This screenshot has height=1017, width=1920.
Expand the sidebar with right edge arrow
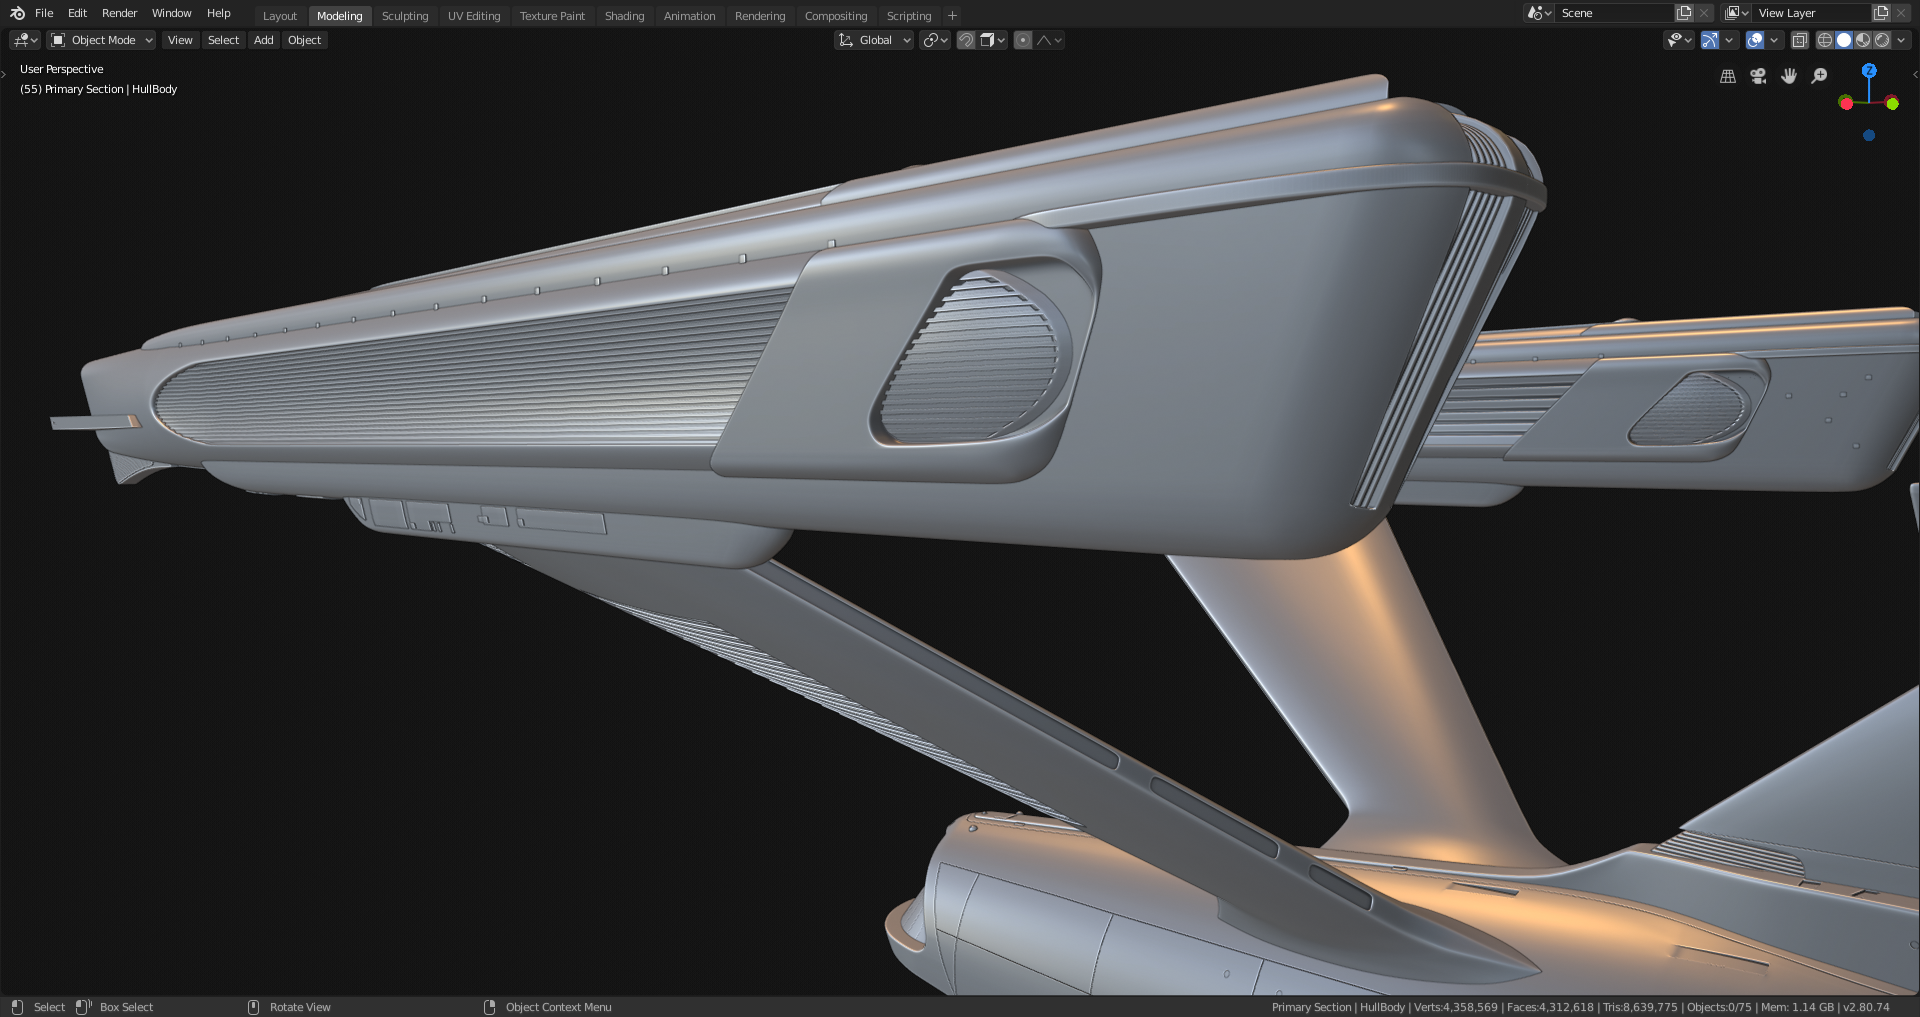1915,75
